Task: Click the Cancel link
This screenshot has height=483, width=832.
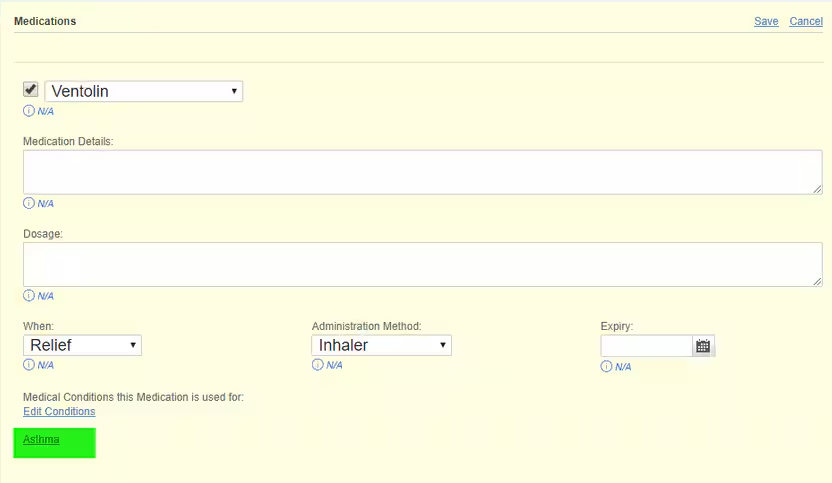Action: coord(805,21)
